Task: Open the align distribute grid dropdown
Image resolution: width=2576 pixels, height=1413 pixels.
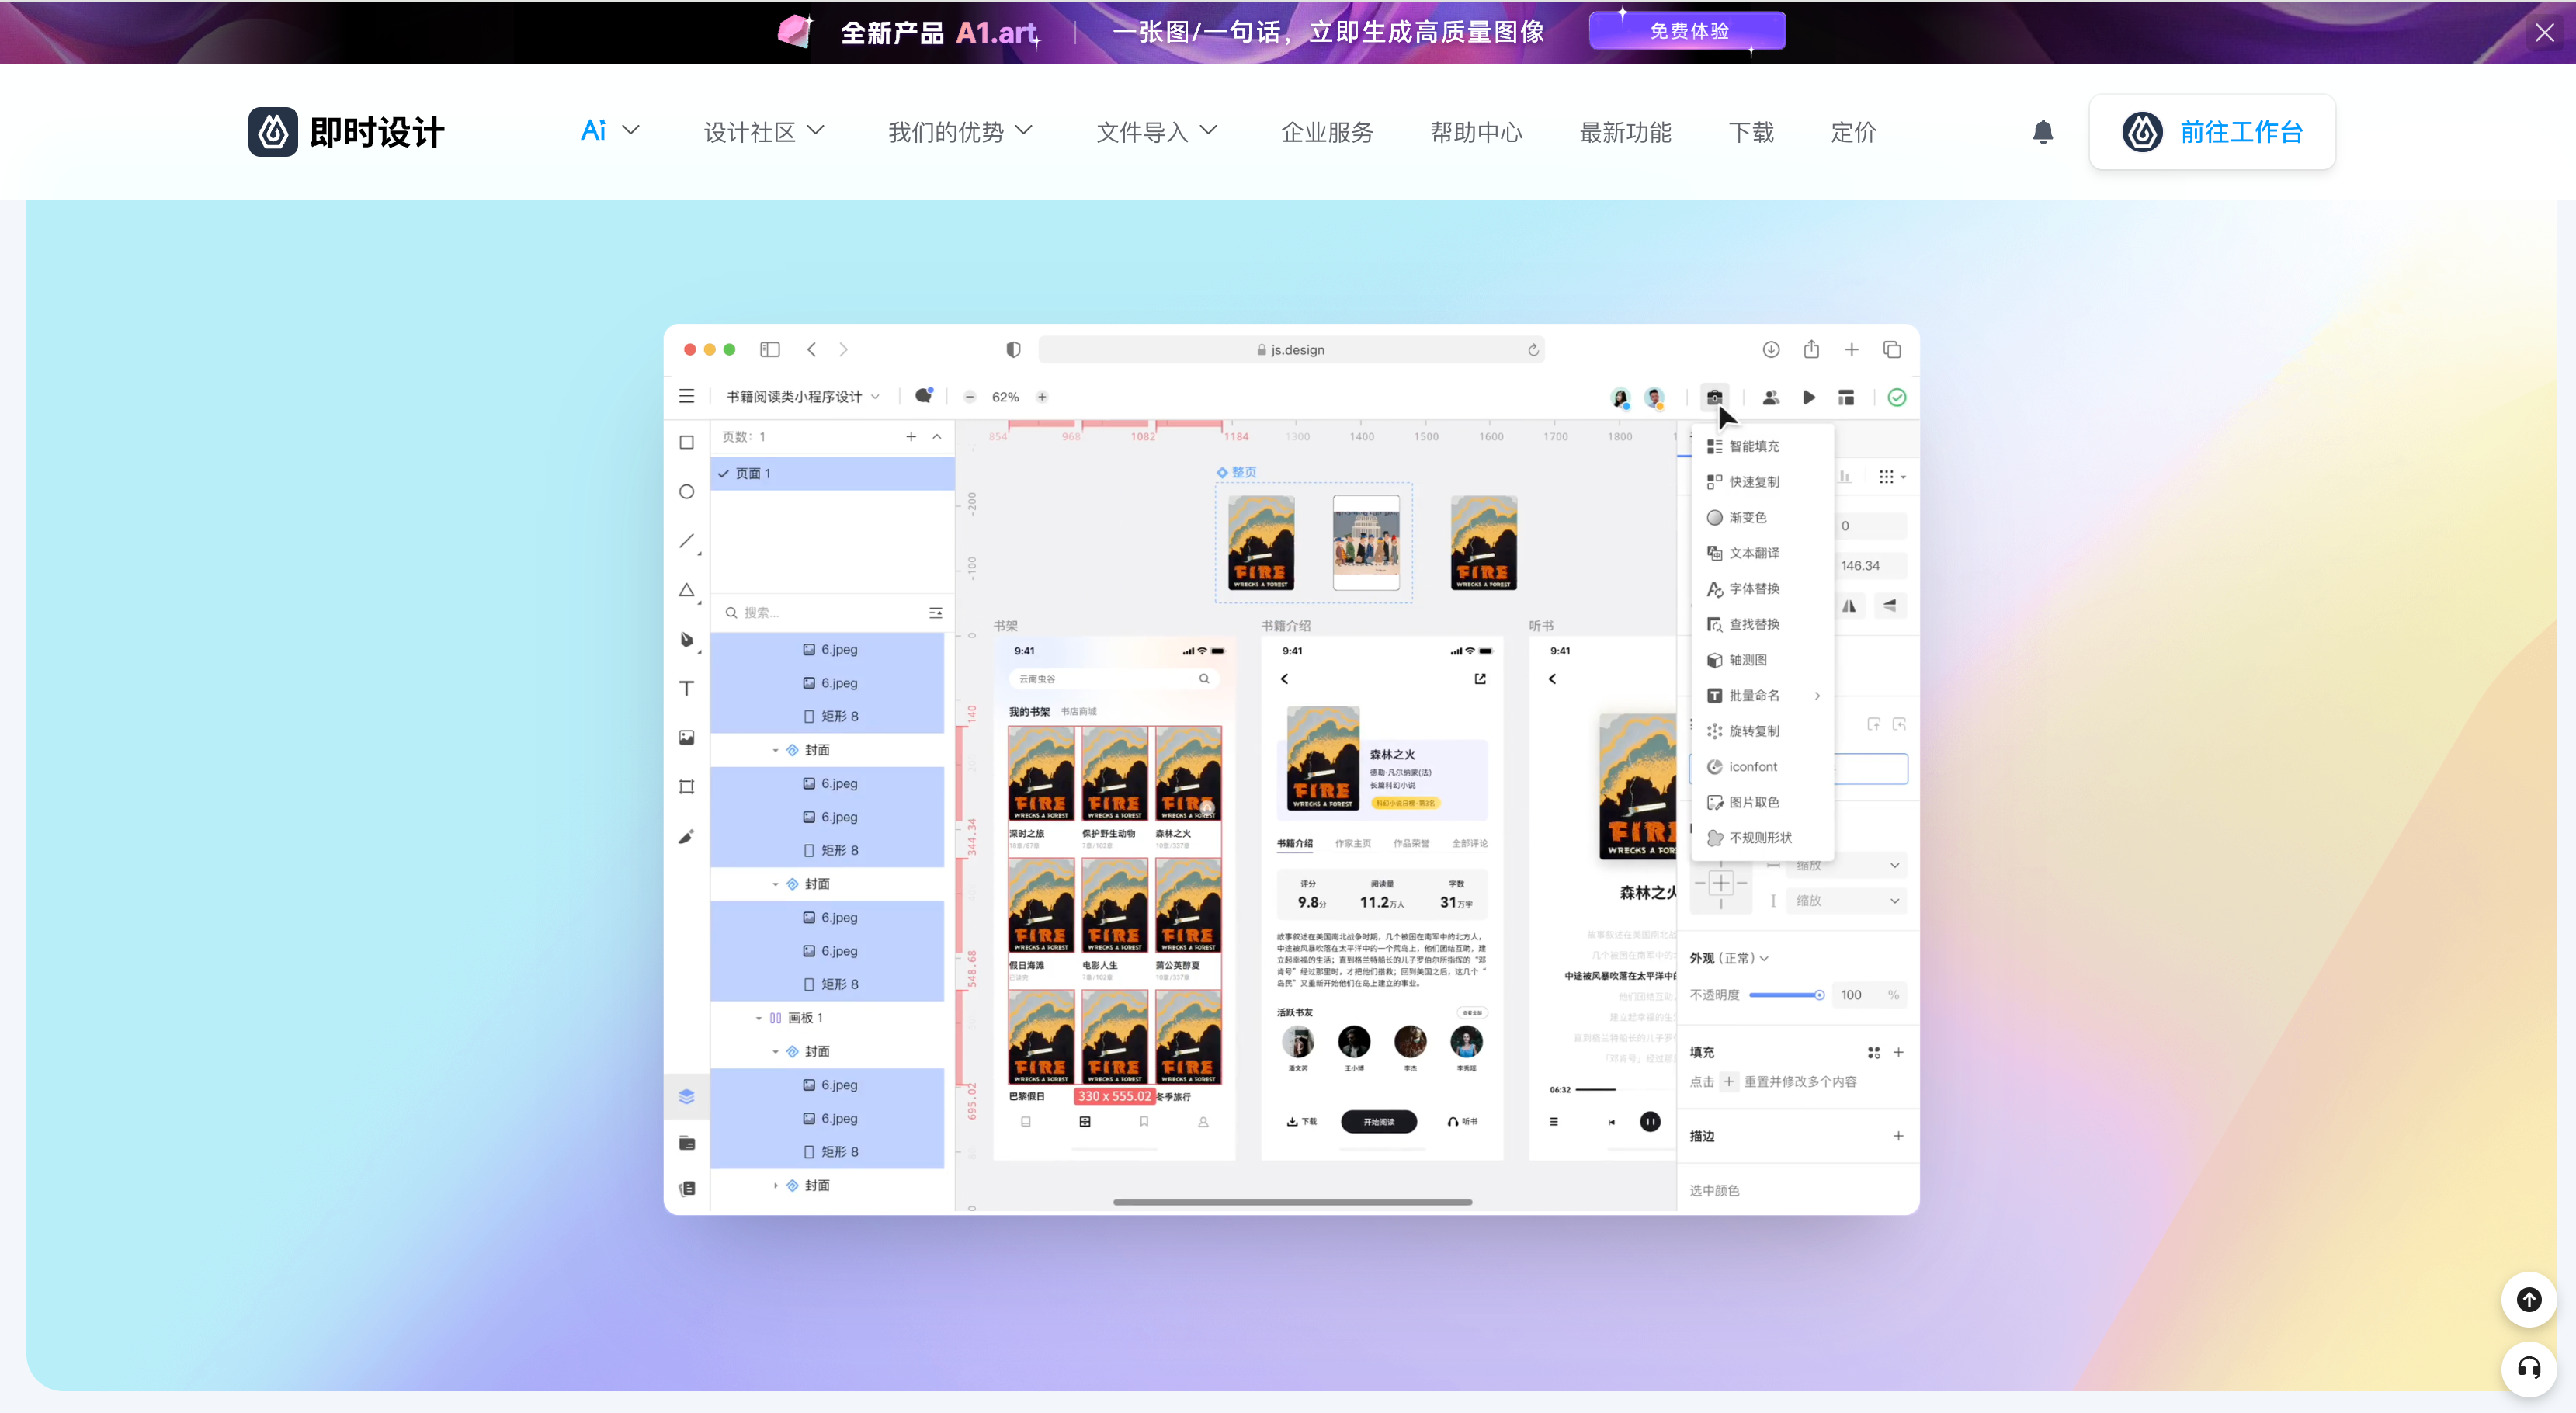Action: pos(1891,477)
